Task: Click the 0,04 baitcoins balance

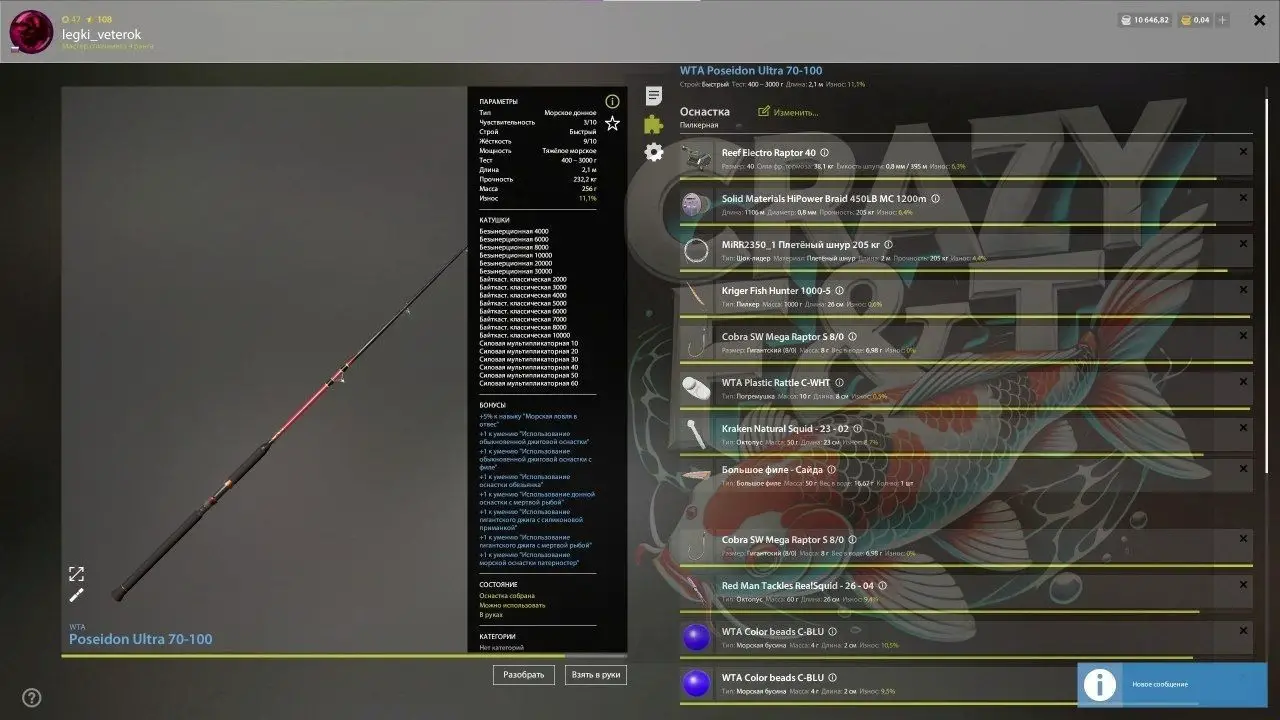Action: coord(1195,20)
